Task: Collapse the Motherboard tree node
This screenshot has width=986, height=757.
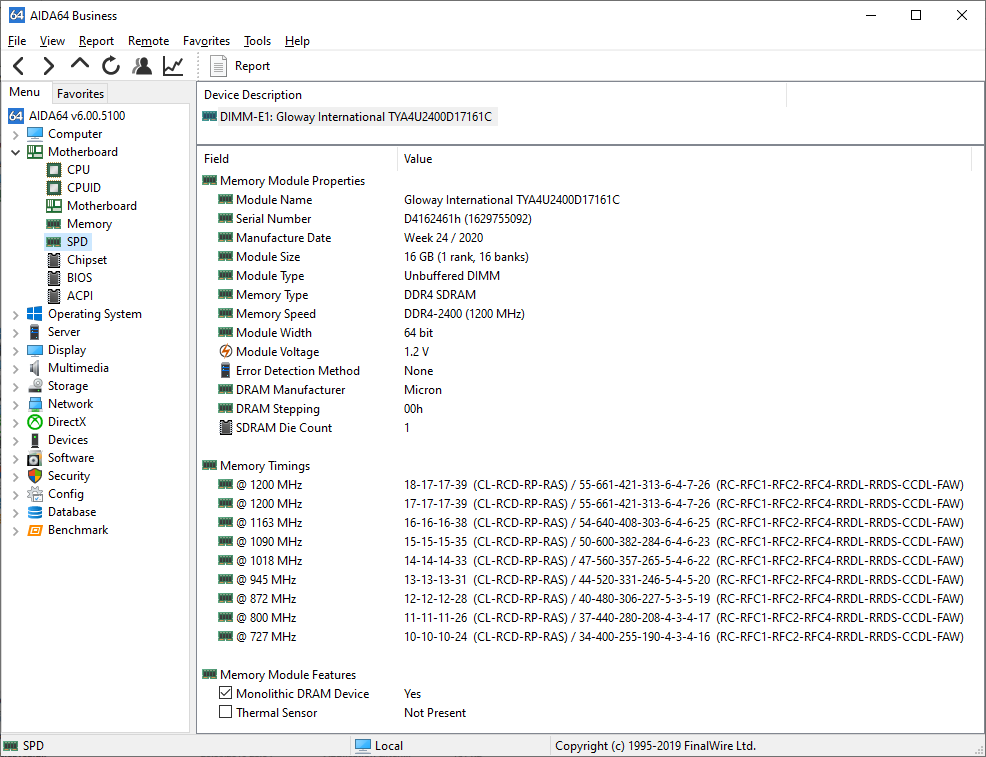Action: 16,152
